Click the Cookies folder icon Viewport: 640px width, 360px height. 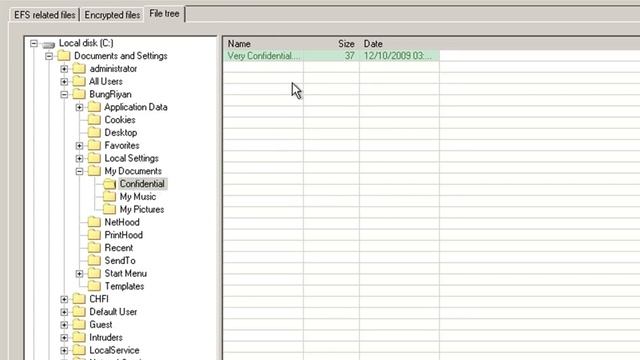pyautogui.click(x=94, y=120)
